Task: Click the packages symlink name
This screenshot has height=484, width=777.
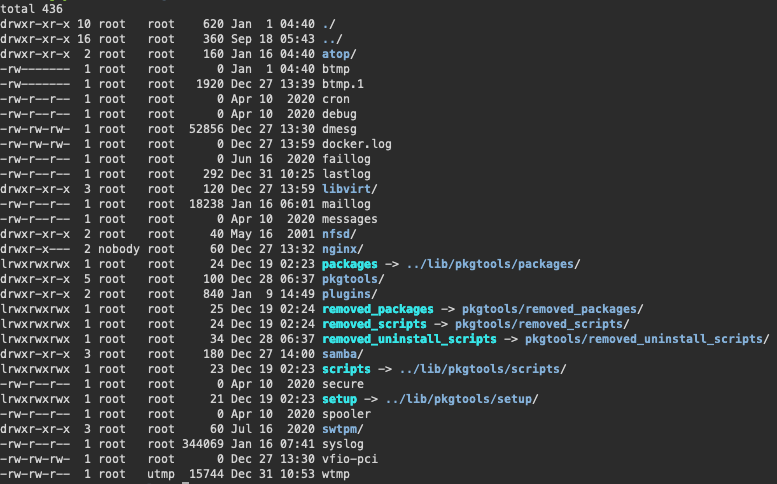Action: pos(349,264)
